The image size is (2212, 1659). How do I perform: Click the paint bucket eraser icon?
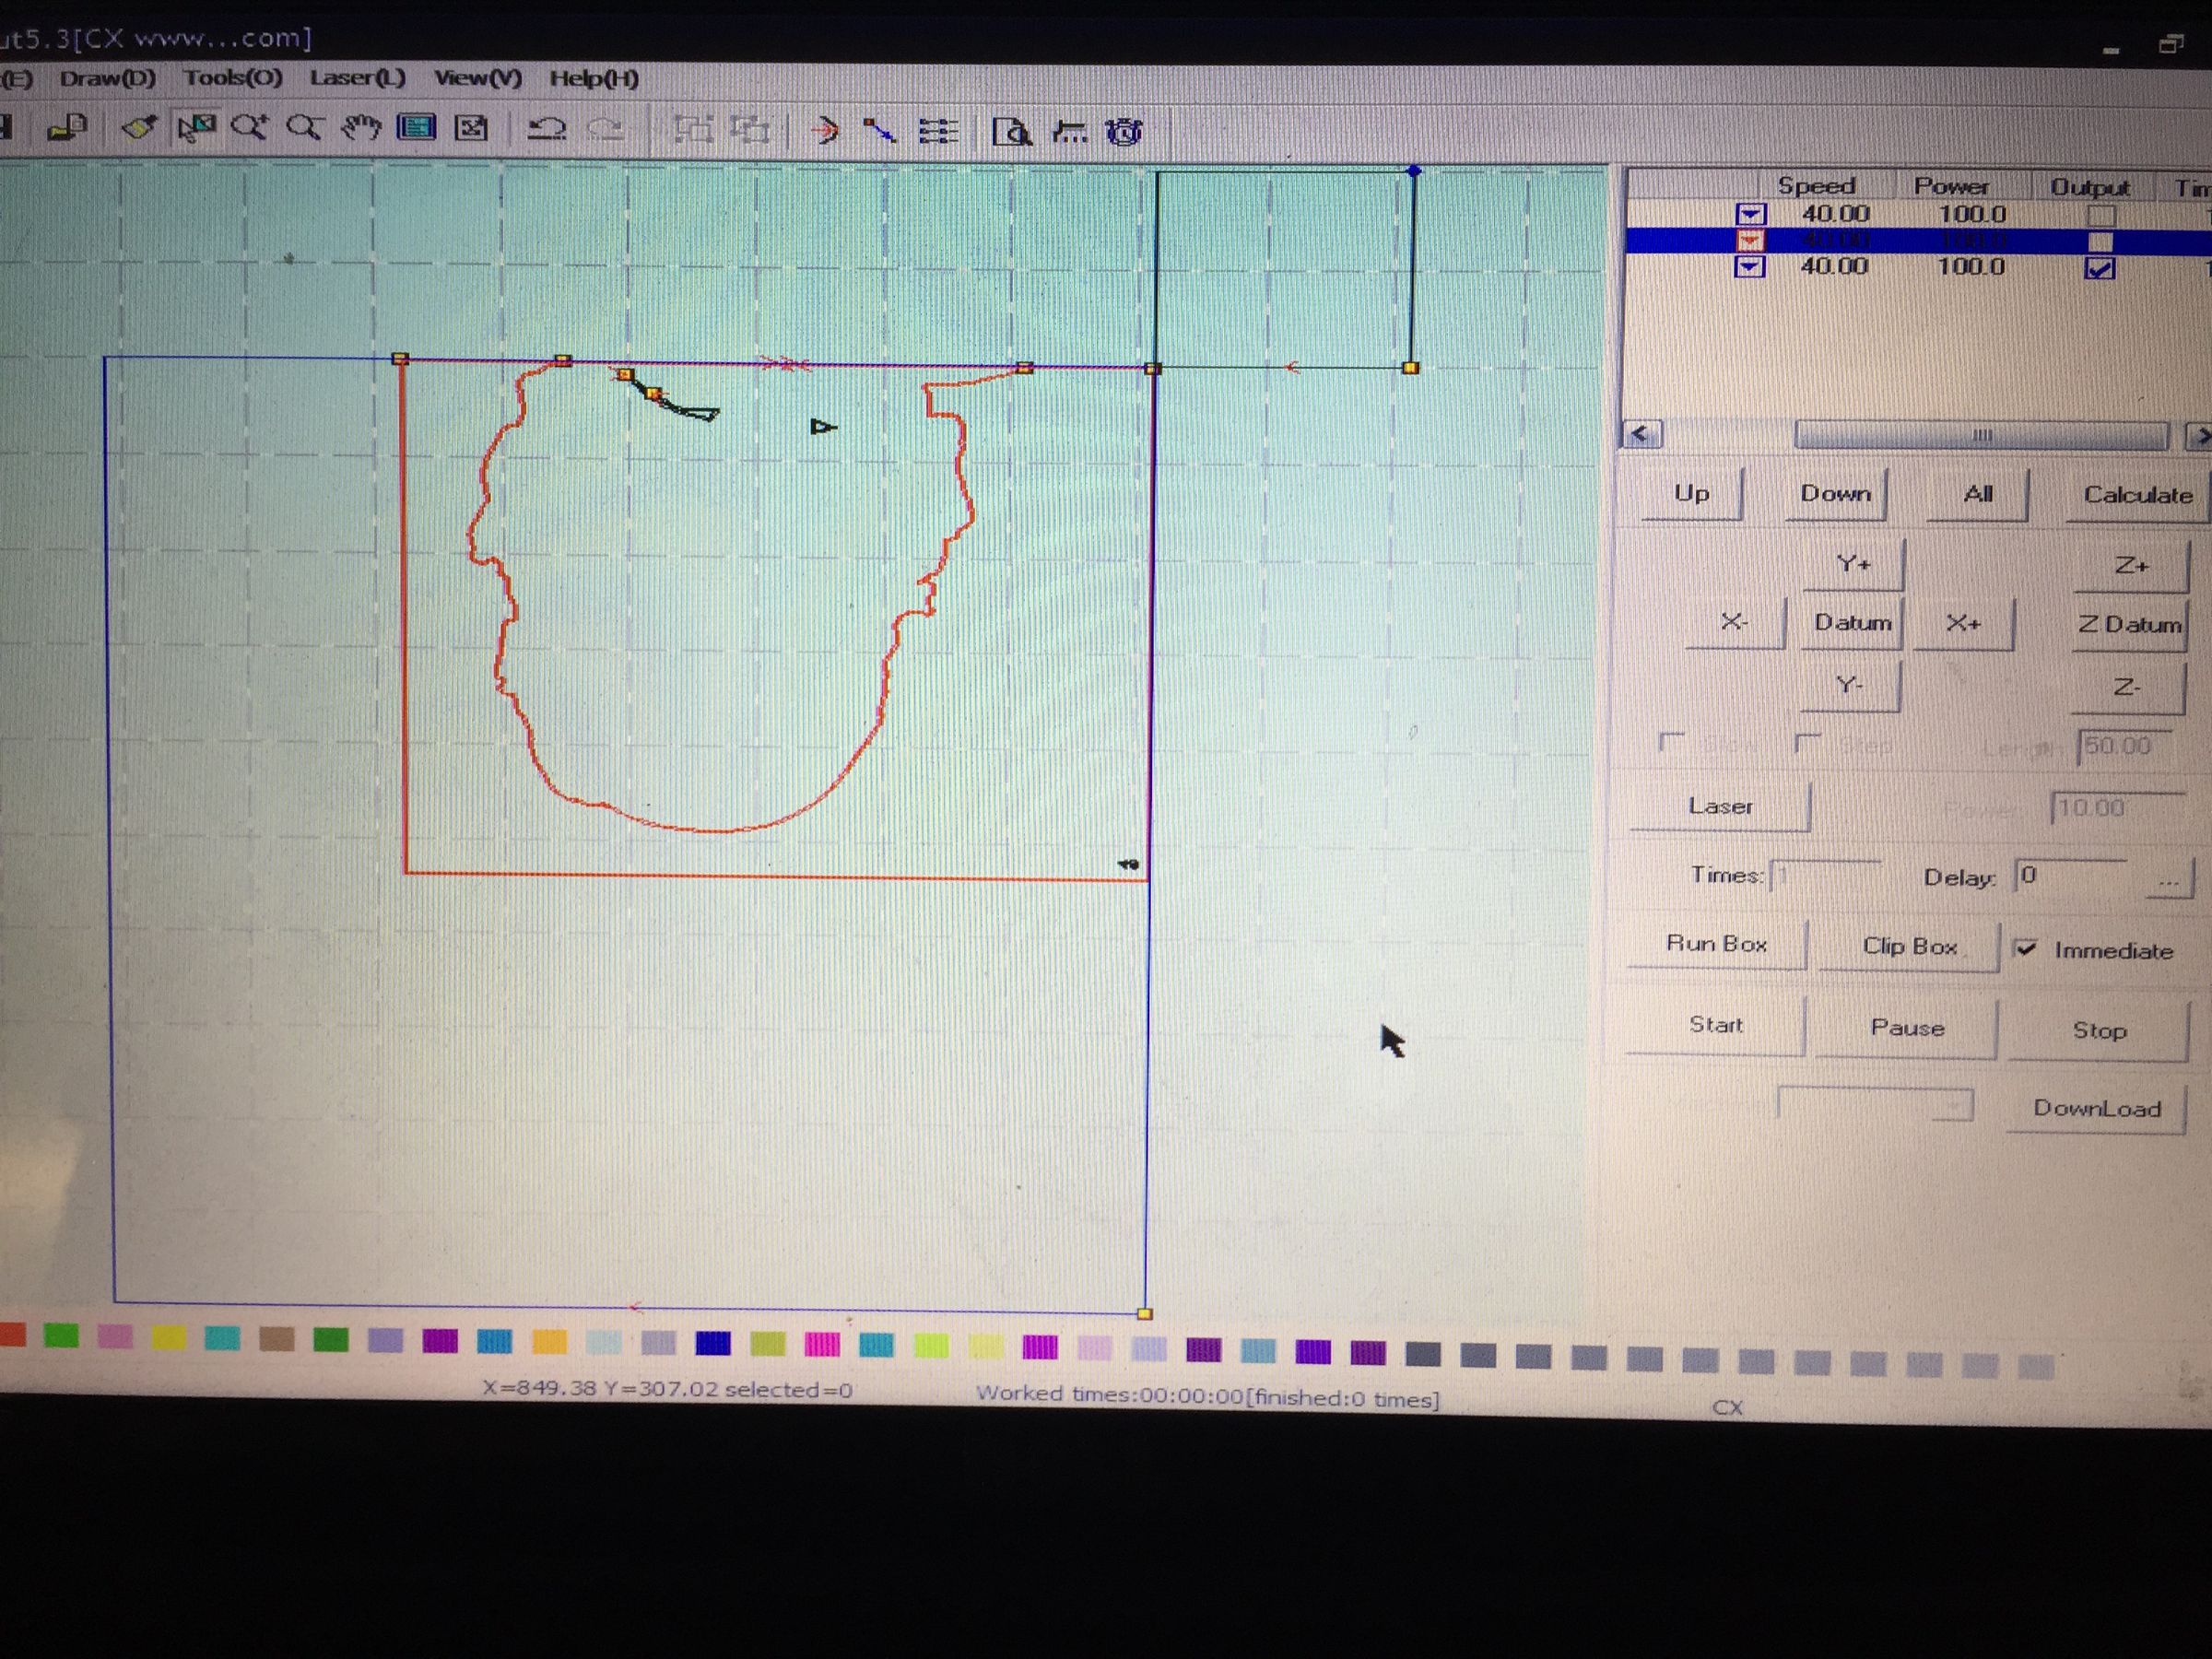(x=139, y=128)
